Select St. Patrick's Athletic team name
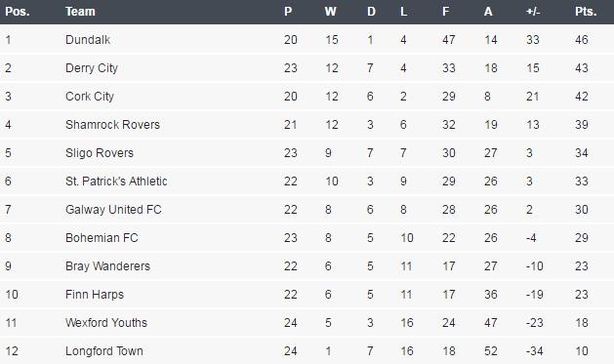 tap(116, 181)
